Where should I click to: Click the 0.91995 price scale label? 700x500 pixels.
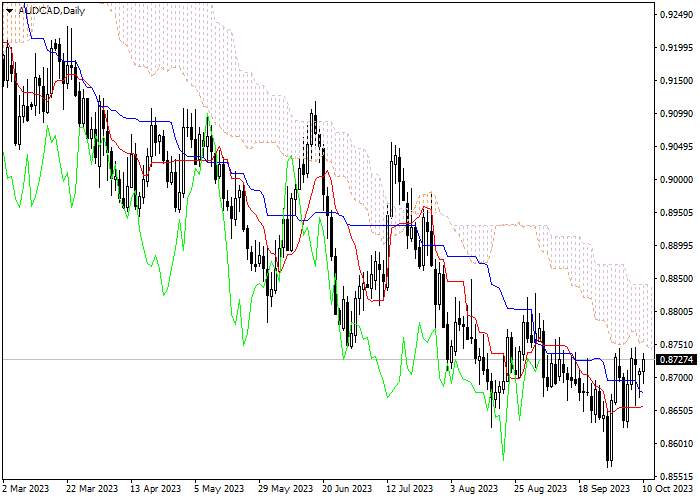674,48
